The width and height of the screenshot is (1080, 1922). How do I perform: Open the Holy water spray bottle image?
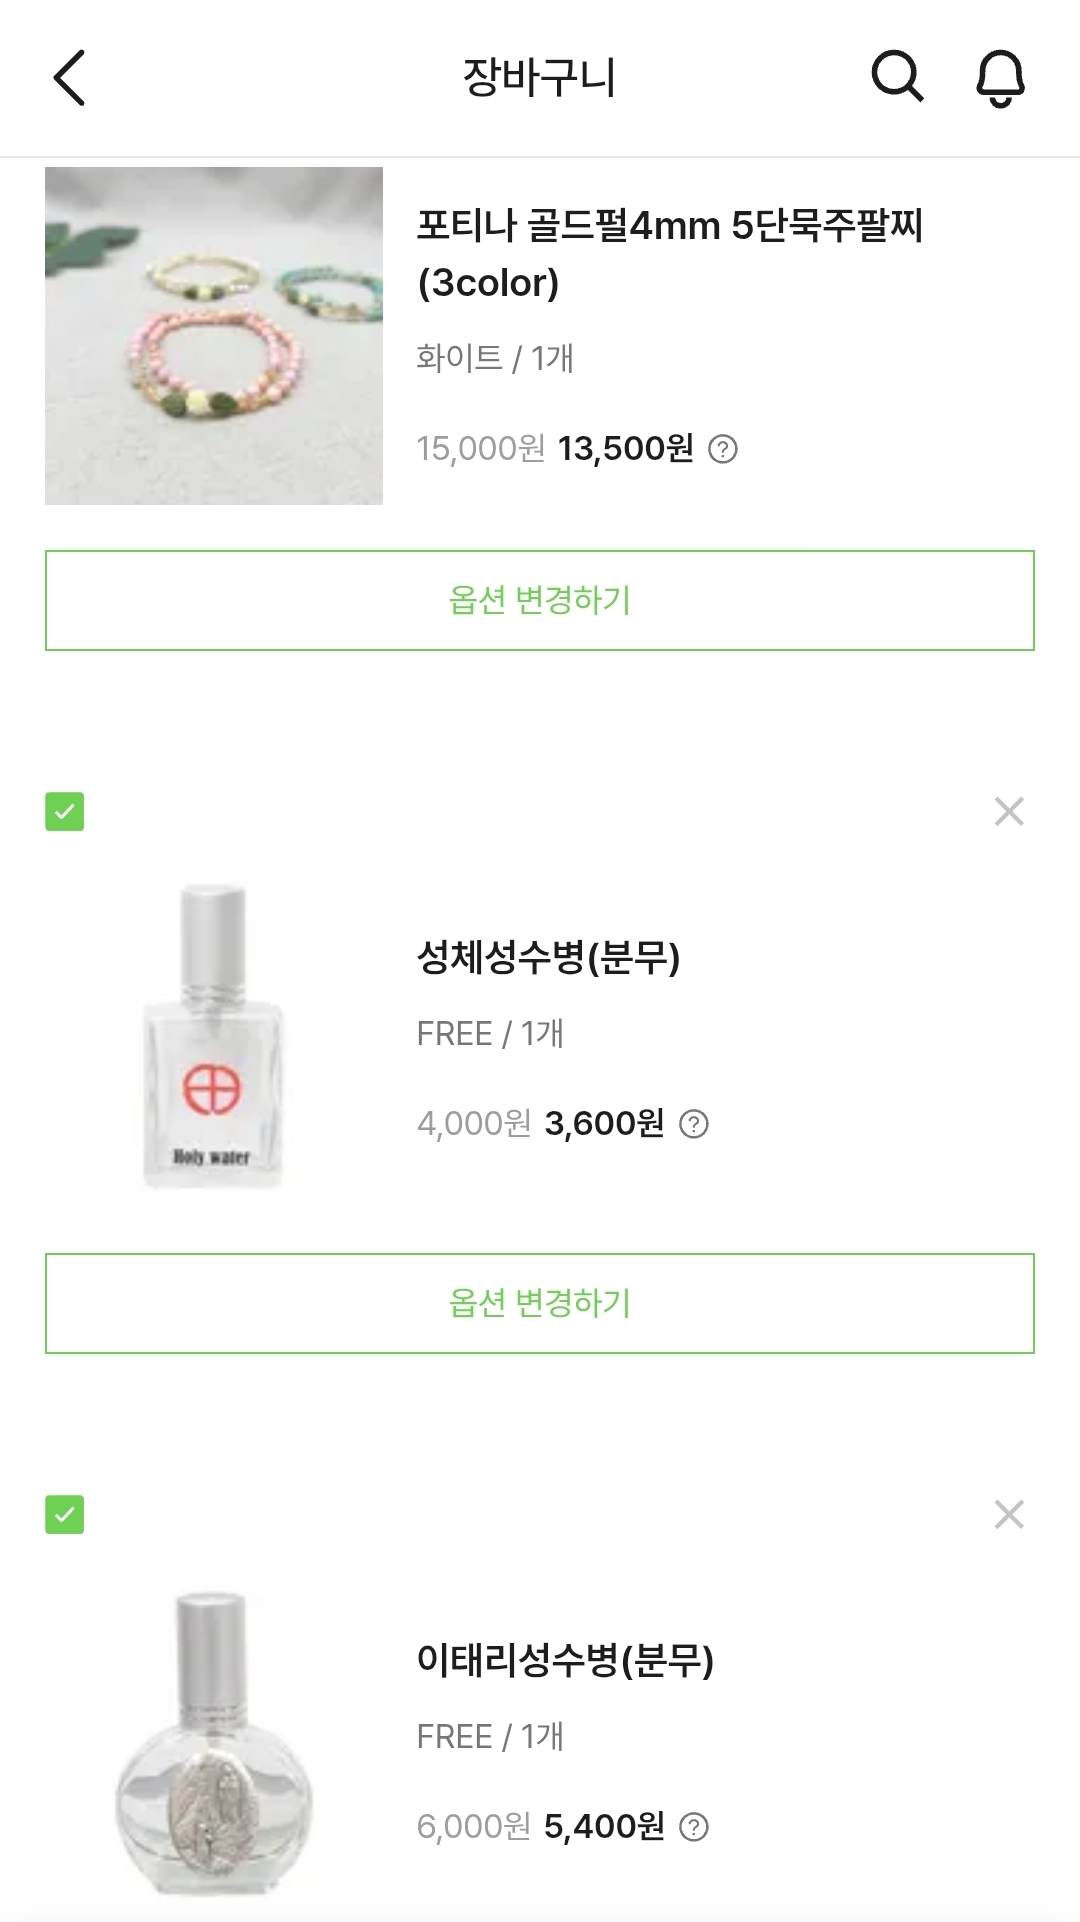(213, 1036)
